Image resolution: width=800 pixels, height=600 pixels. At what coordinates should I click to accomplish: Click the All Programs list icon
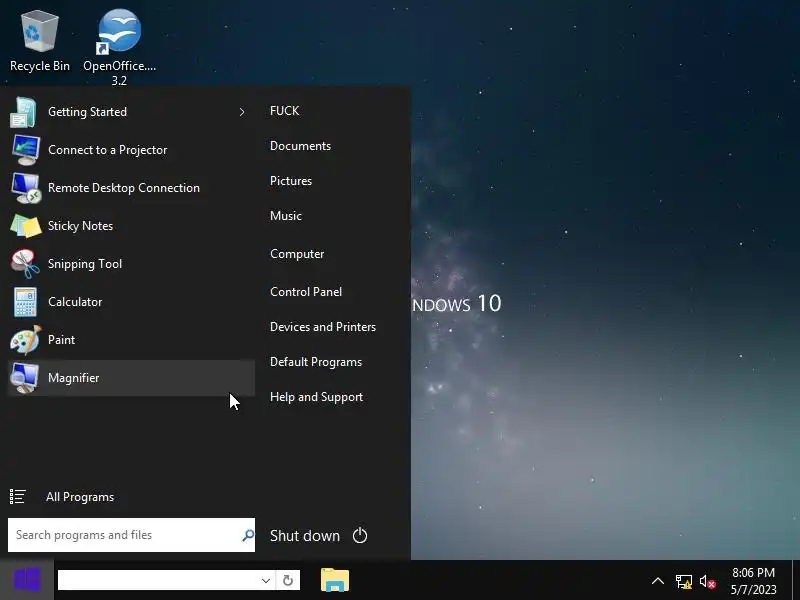click(x=17, y=496)
